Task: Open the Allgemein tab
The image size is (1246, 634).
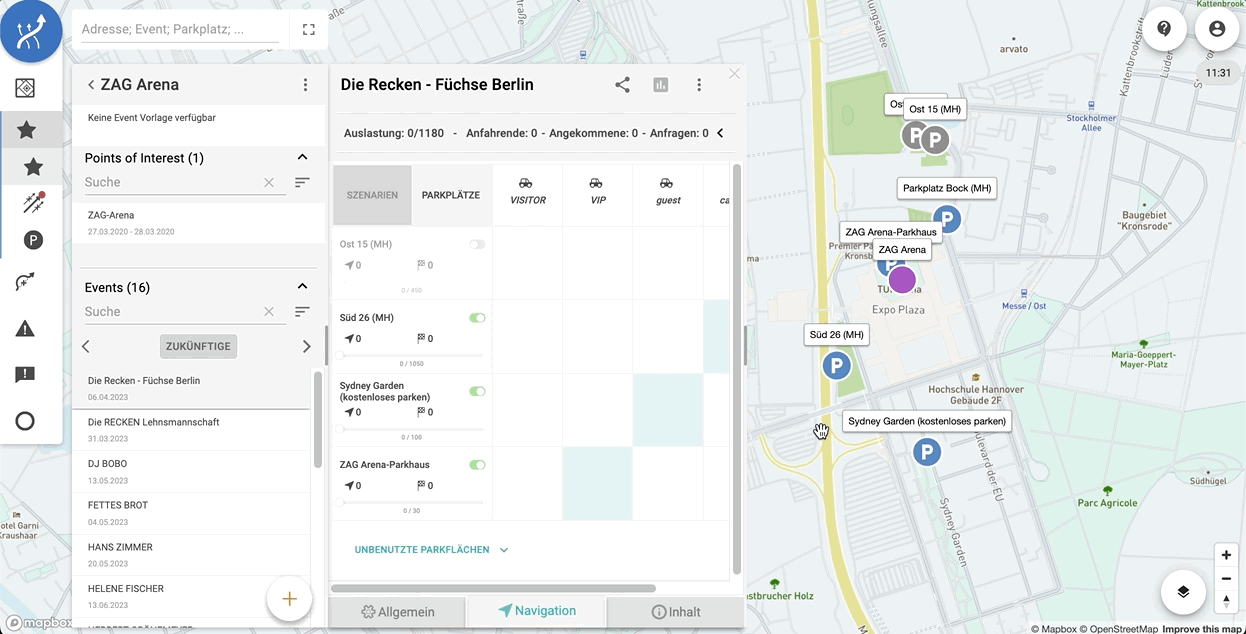Action: (398, 612)
